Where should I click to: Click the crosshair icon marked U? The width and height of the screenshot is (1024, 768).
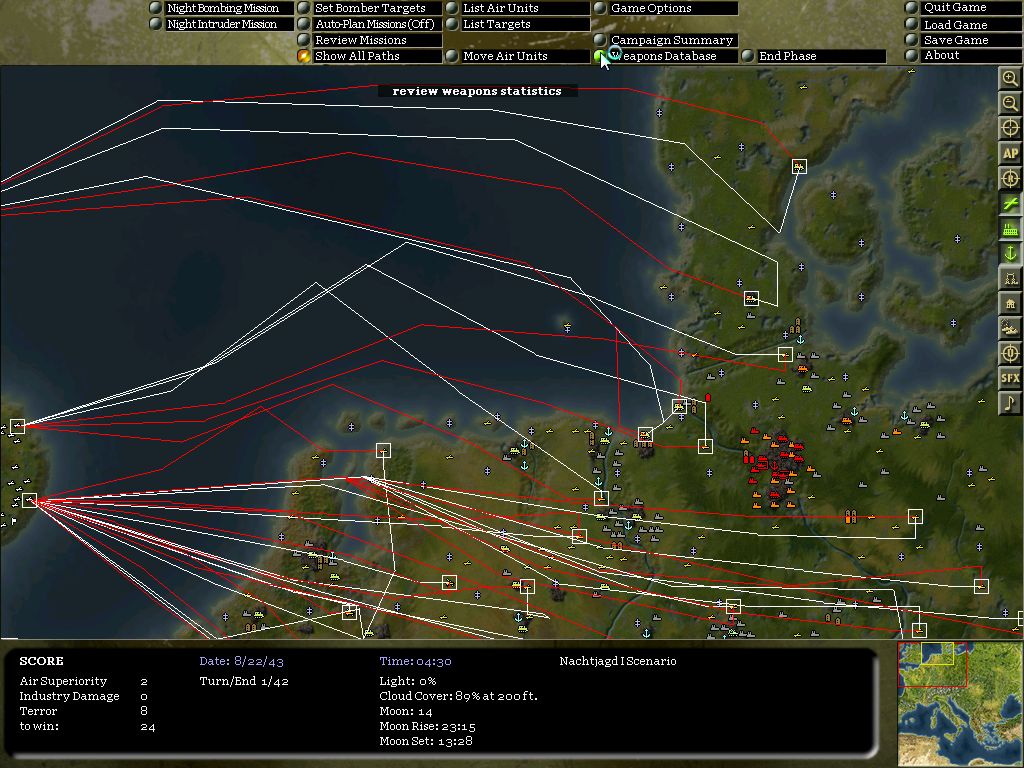coord(1010,353)
